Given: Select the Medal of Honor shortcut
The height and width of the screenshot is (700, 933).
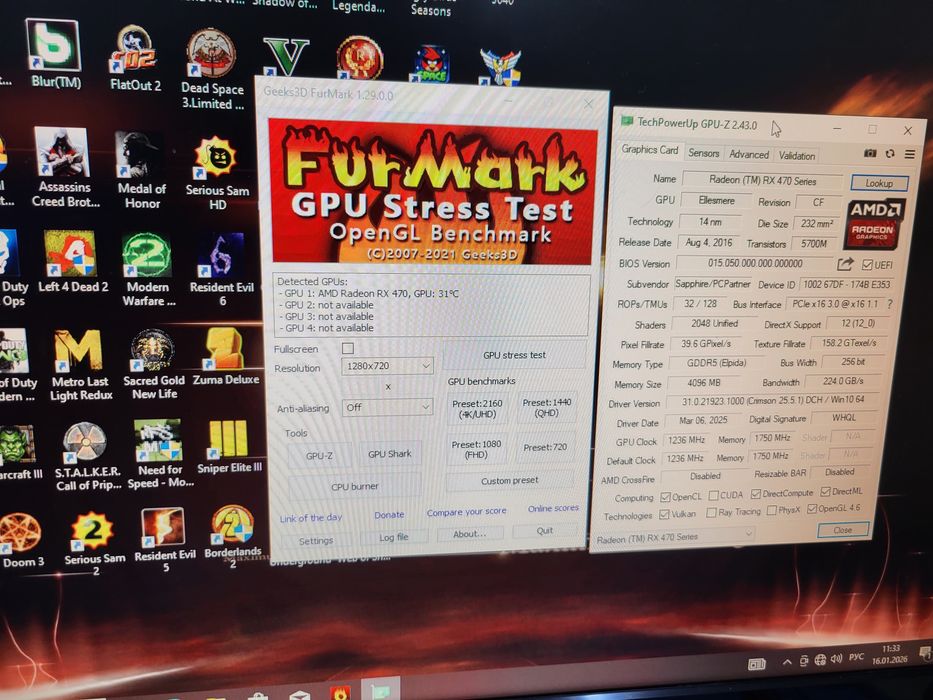Looking at the screenshot, I should [x=141, y=171].
